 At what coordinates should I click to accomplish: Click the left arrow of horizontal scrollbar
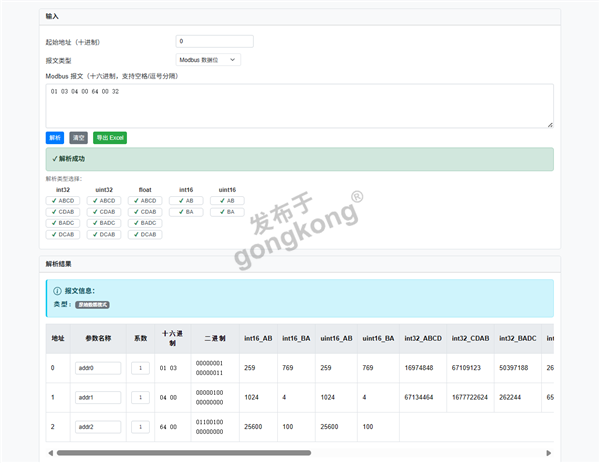pos(50,453)
